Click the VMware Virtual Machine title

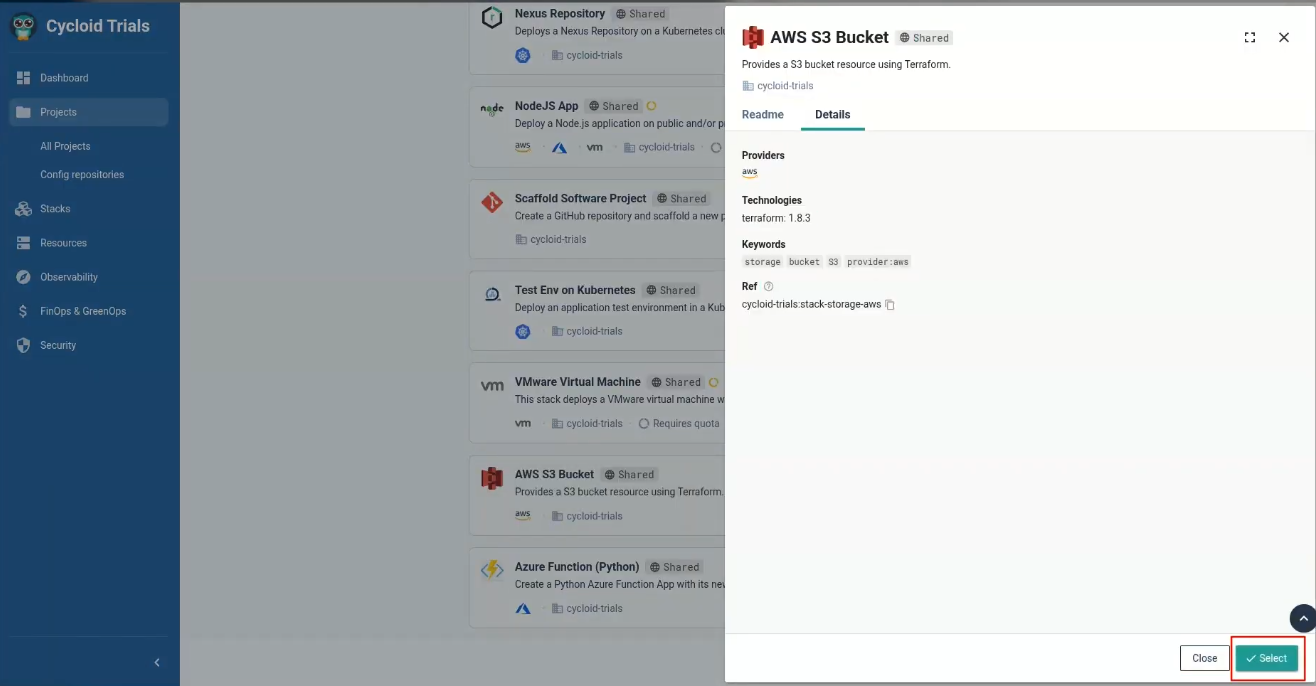pyautogui.click(x=578, y=382)
